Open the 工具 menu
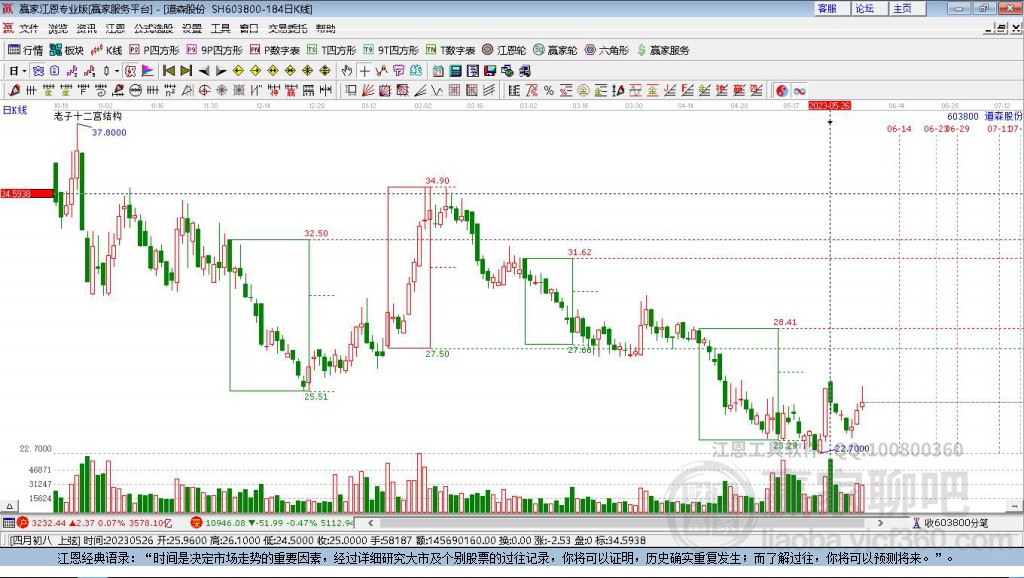The image size is (1024, 578). click(x=221, y=28)
